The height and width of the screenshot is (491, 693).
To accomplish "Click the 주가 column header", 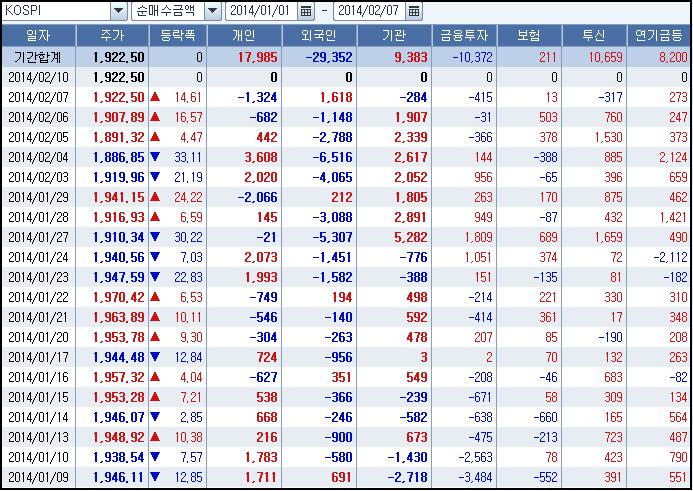I will (112, 36).
